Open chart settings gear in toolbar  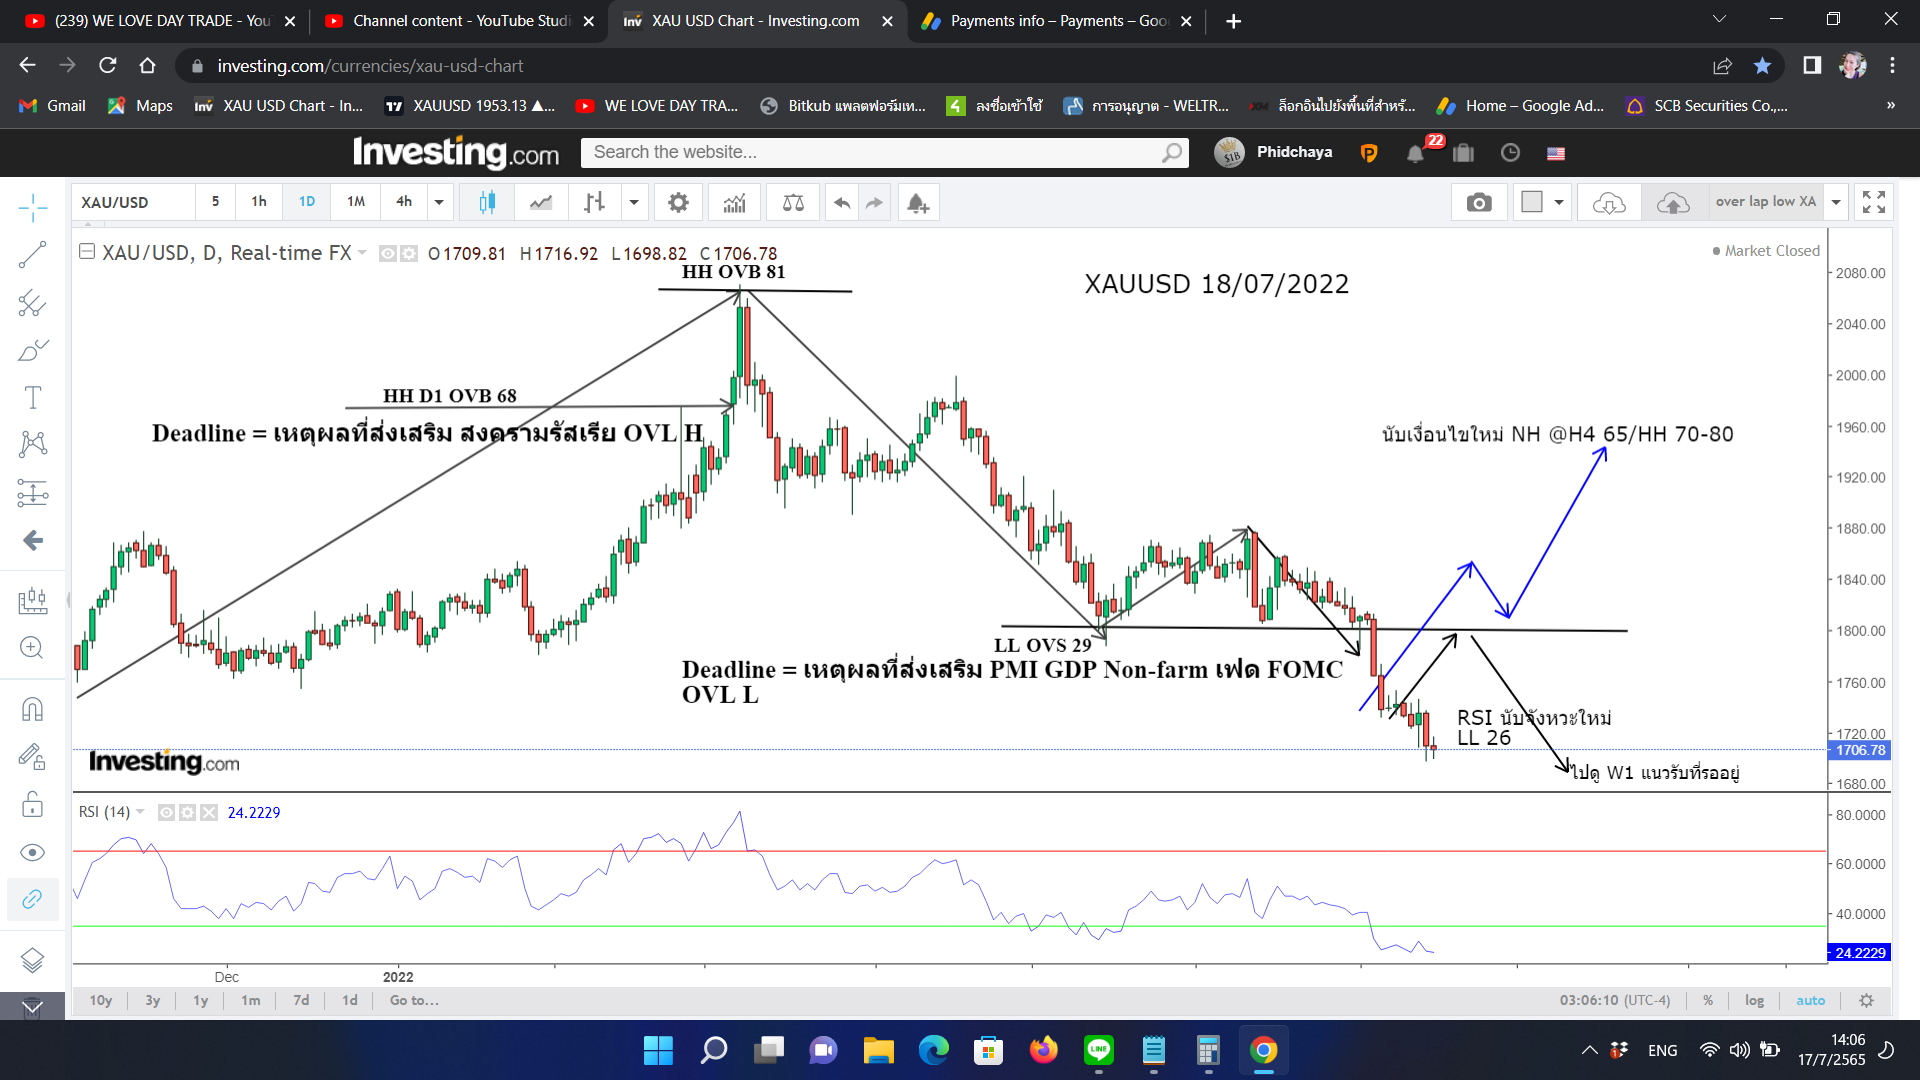coord(678,203)
